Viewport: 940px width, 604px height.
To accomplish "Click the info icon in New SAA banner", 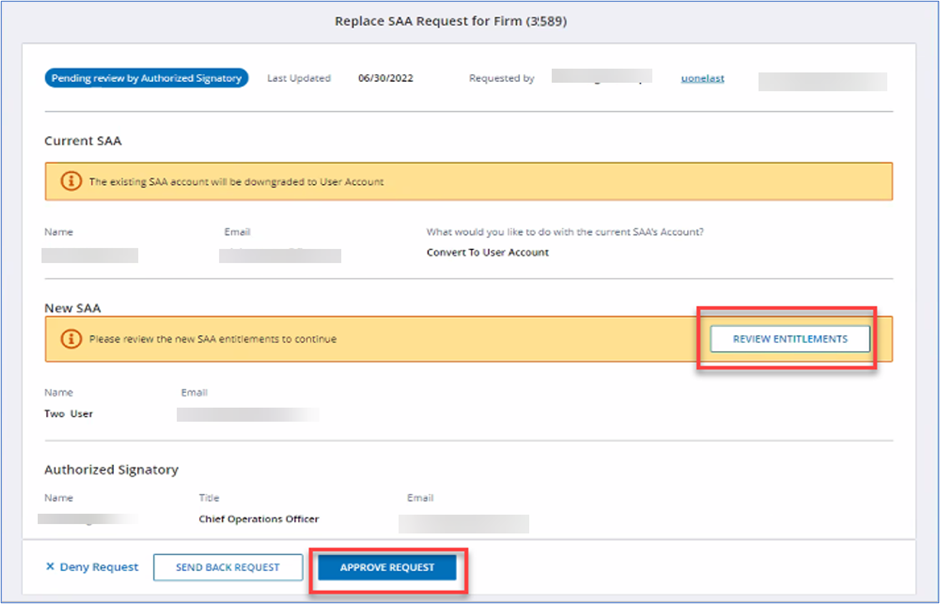I will click(x=71, y=339).
